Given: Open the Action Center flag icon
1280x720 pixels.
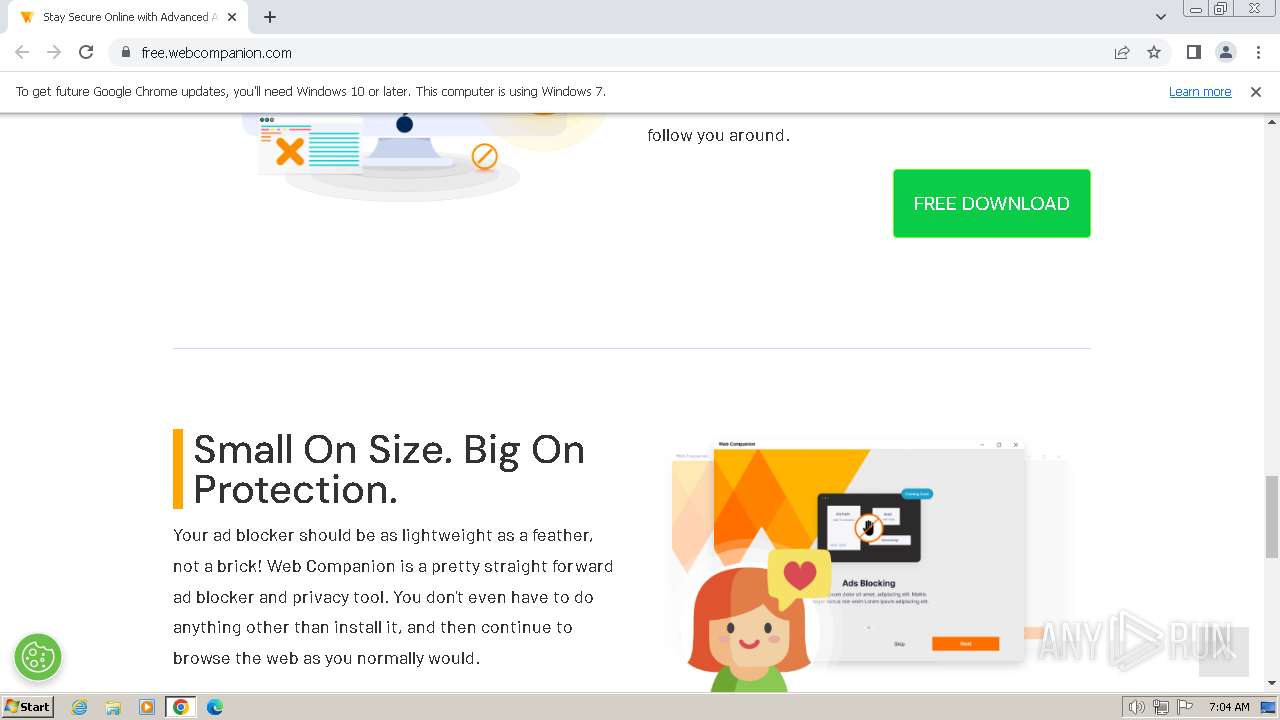Looking at the screenshot, I should point(1186,707).
